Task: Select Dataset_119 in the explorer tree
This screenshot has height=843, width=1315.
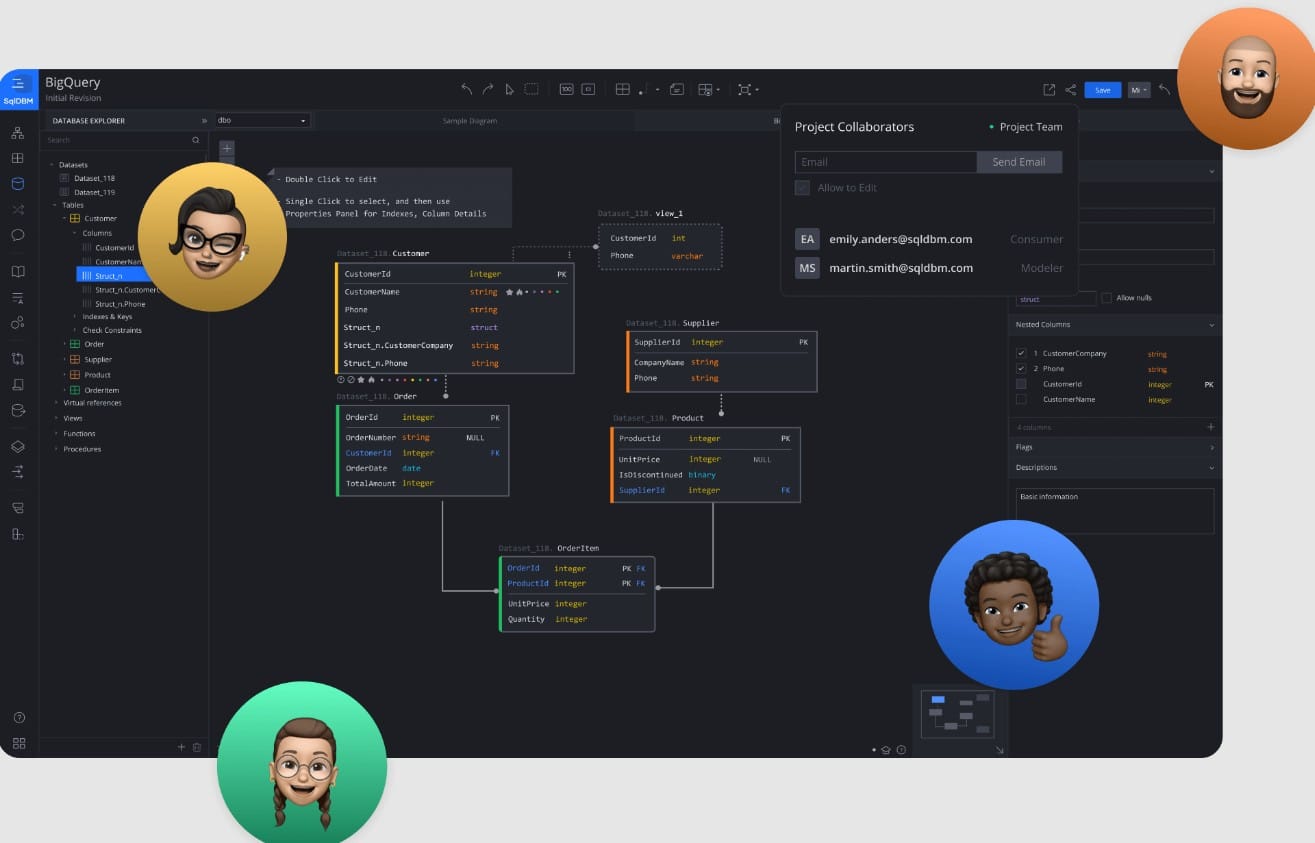Action: click(94, 192)
